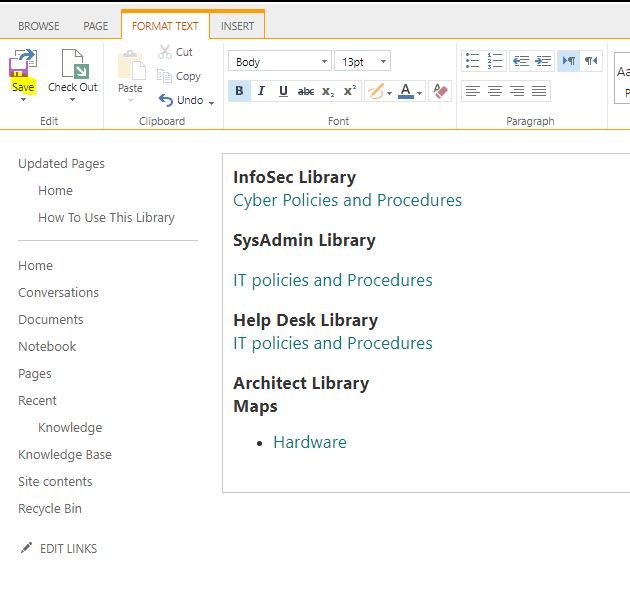Open highlight color dropdown arrow
Screen dimensions: 630x609
point(389,93)
